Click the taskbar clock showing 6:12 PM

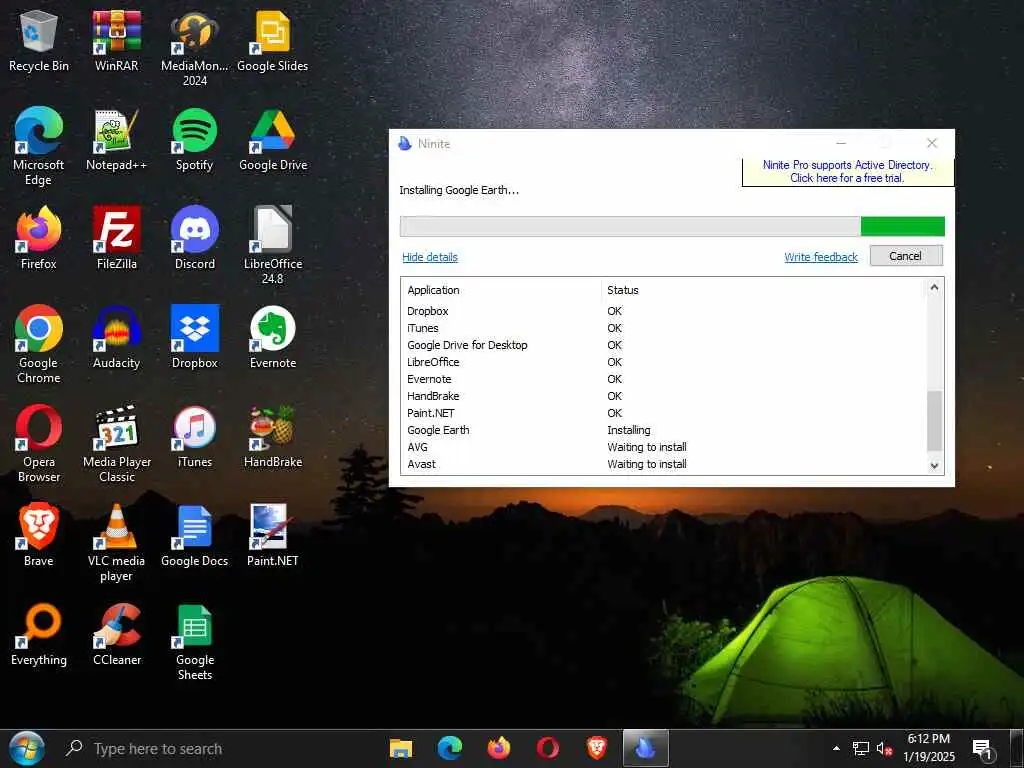click(x=929, y=748)
